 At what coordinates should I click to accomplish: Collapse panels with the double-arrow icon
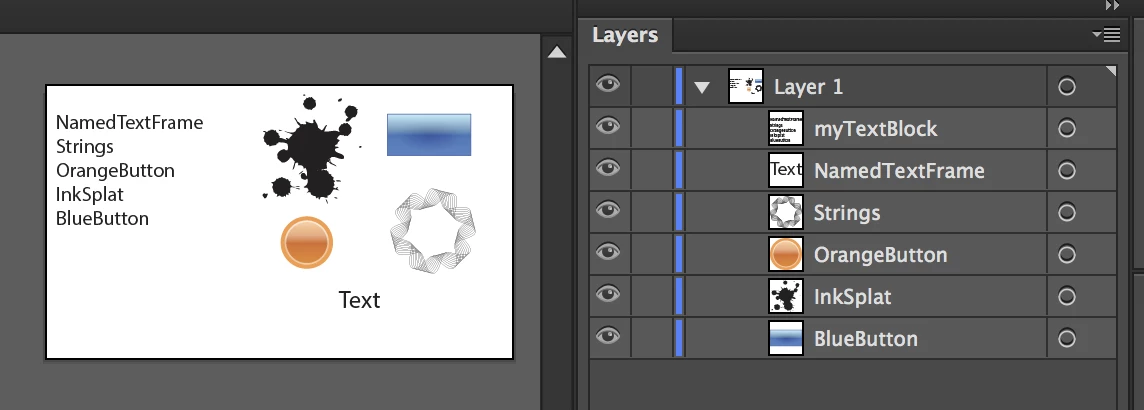click(1113, 5)
